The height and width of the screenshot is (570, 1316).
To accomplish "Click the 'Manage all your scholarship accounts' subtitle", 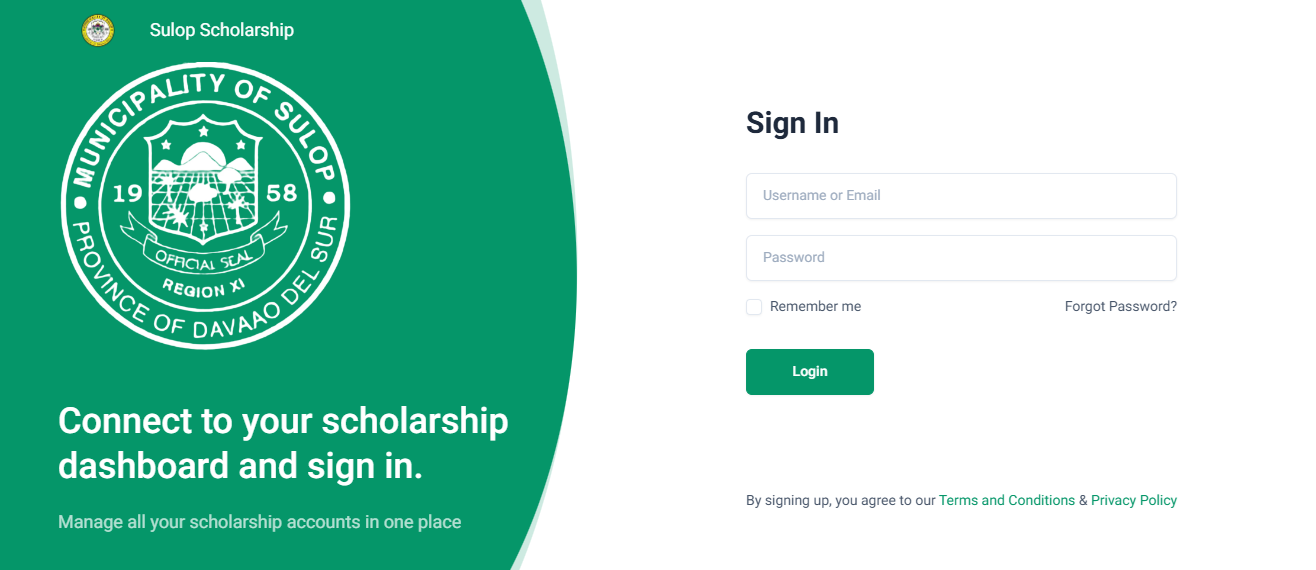I will [x=259, y=522].
